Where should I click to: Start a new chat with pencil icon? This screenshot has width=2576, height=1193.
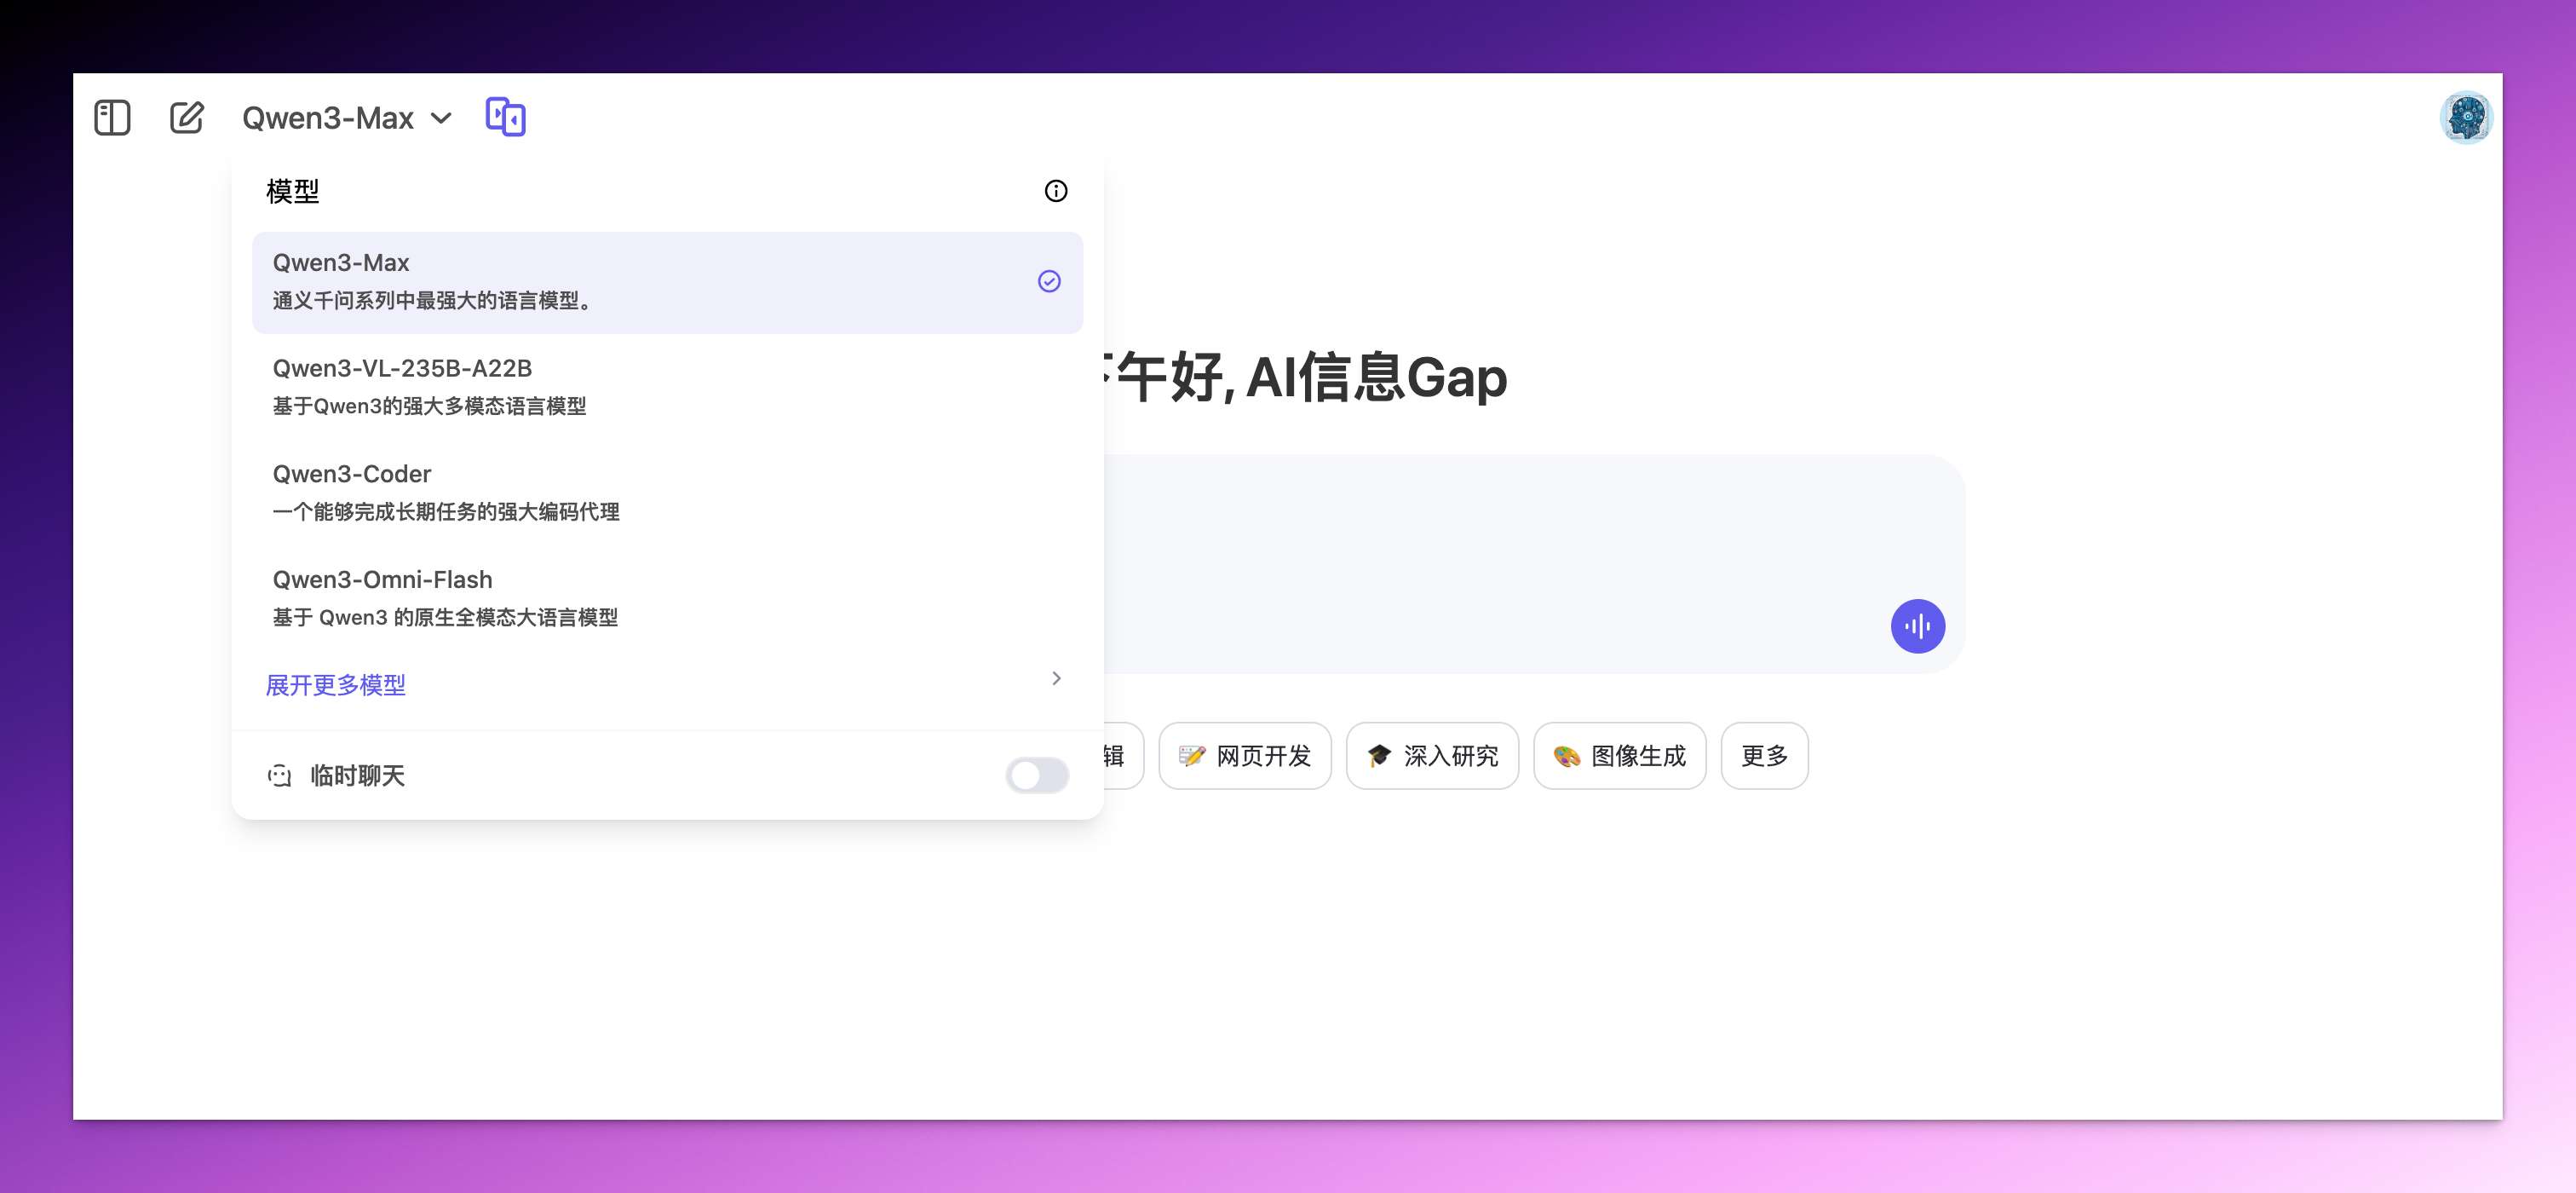click(186, 117)
